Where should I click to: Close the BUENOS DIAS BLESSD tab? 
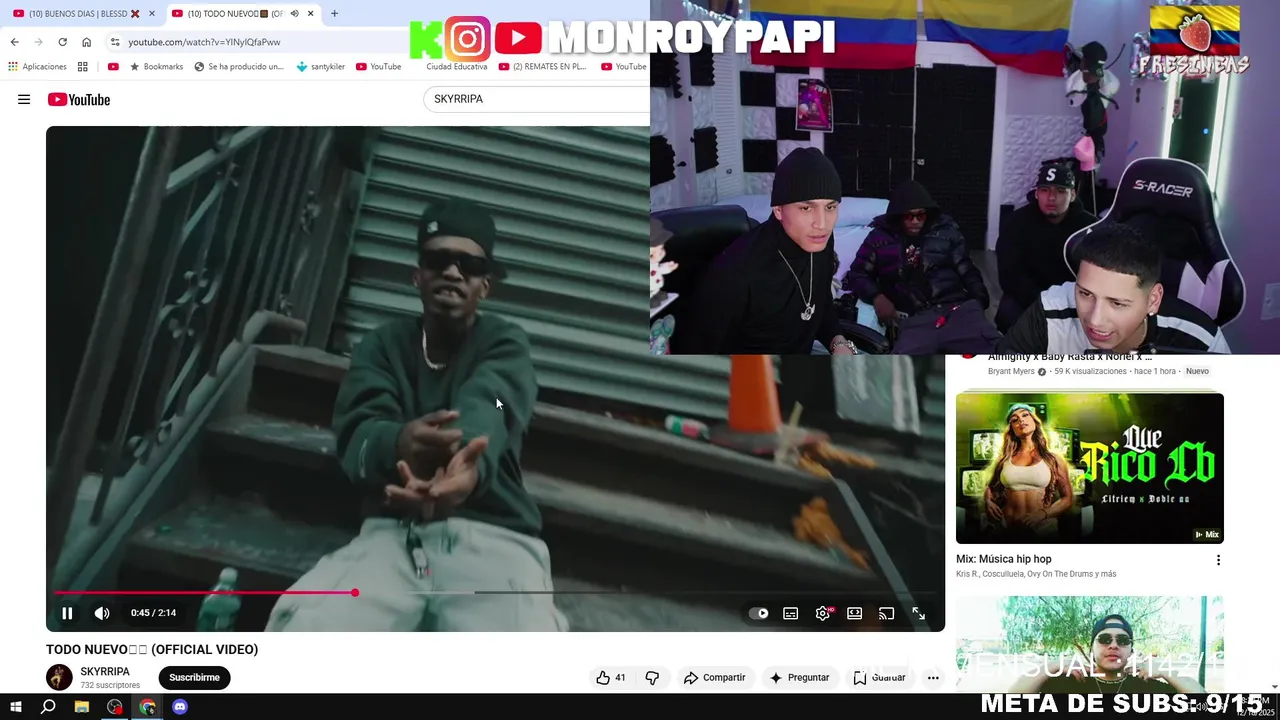click(x=151, y=13)
